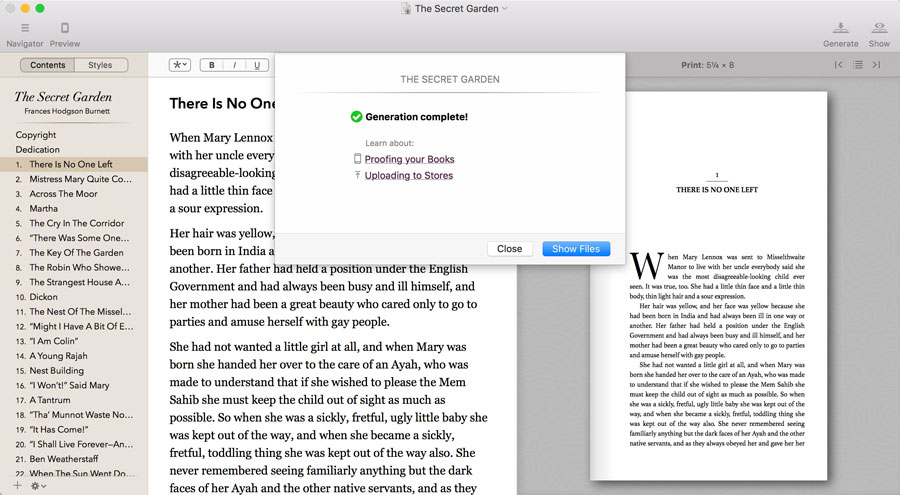The height and width of the screenshot is (495, 900).
Task: Select chapter Martha
Action: (73, 208)
